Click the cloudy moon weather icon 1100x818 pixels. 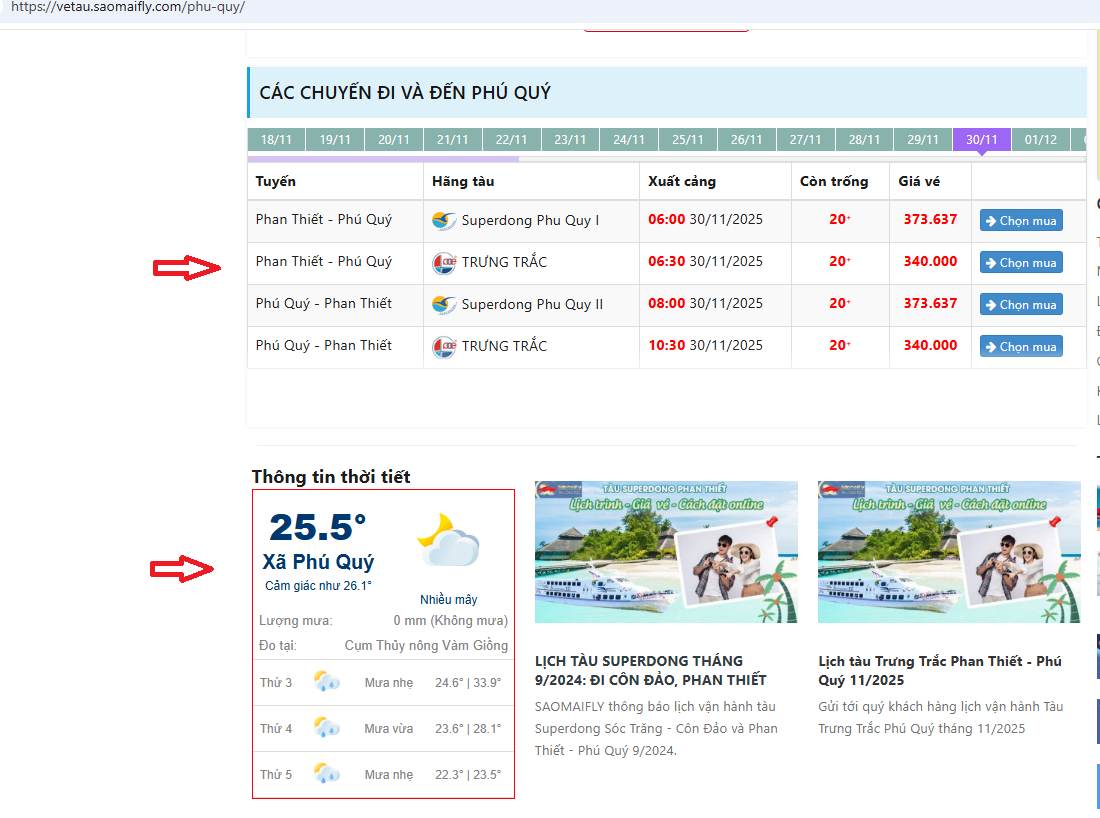coord(448,543)
